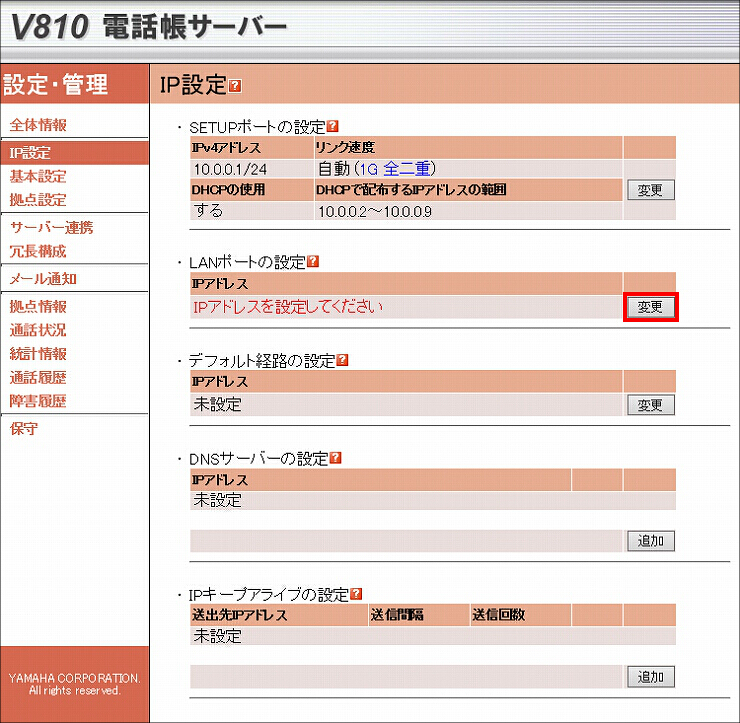Open 通話状況 in the sidebar

click(38, 330)
